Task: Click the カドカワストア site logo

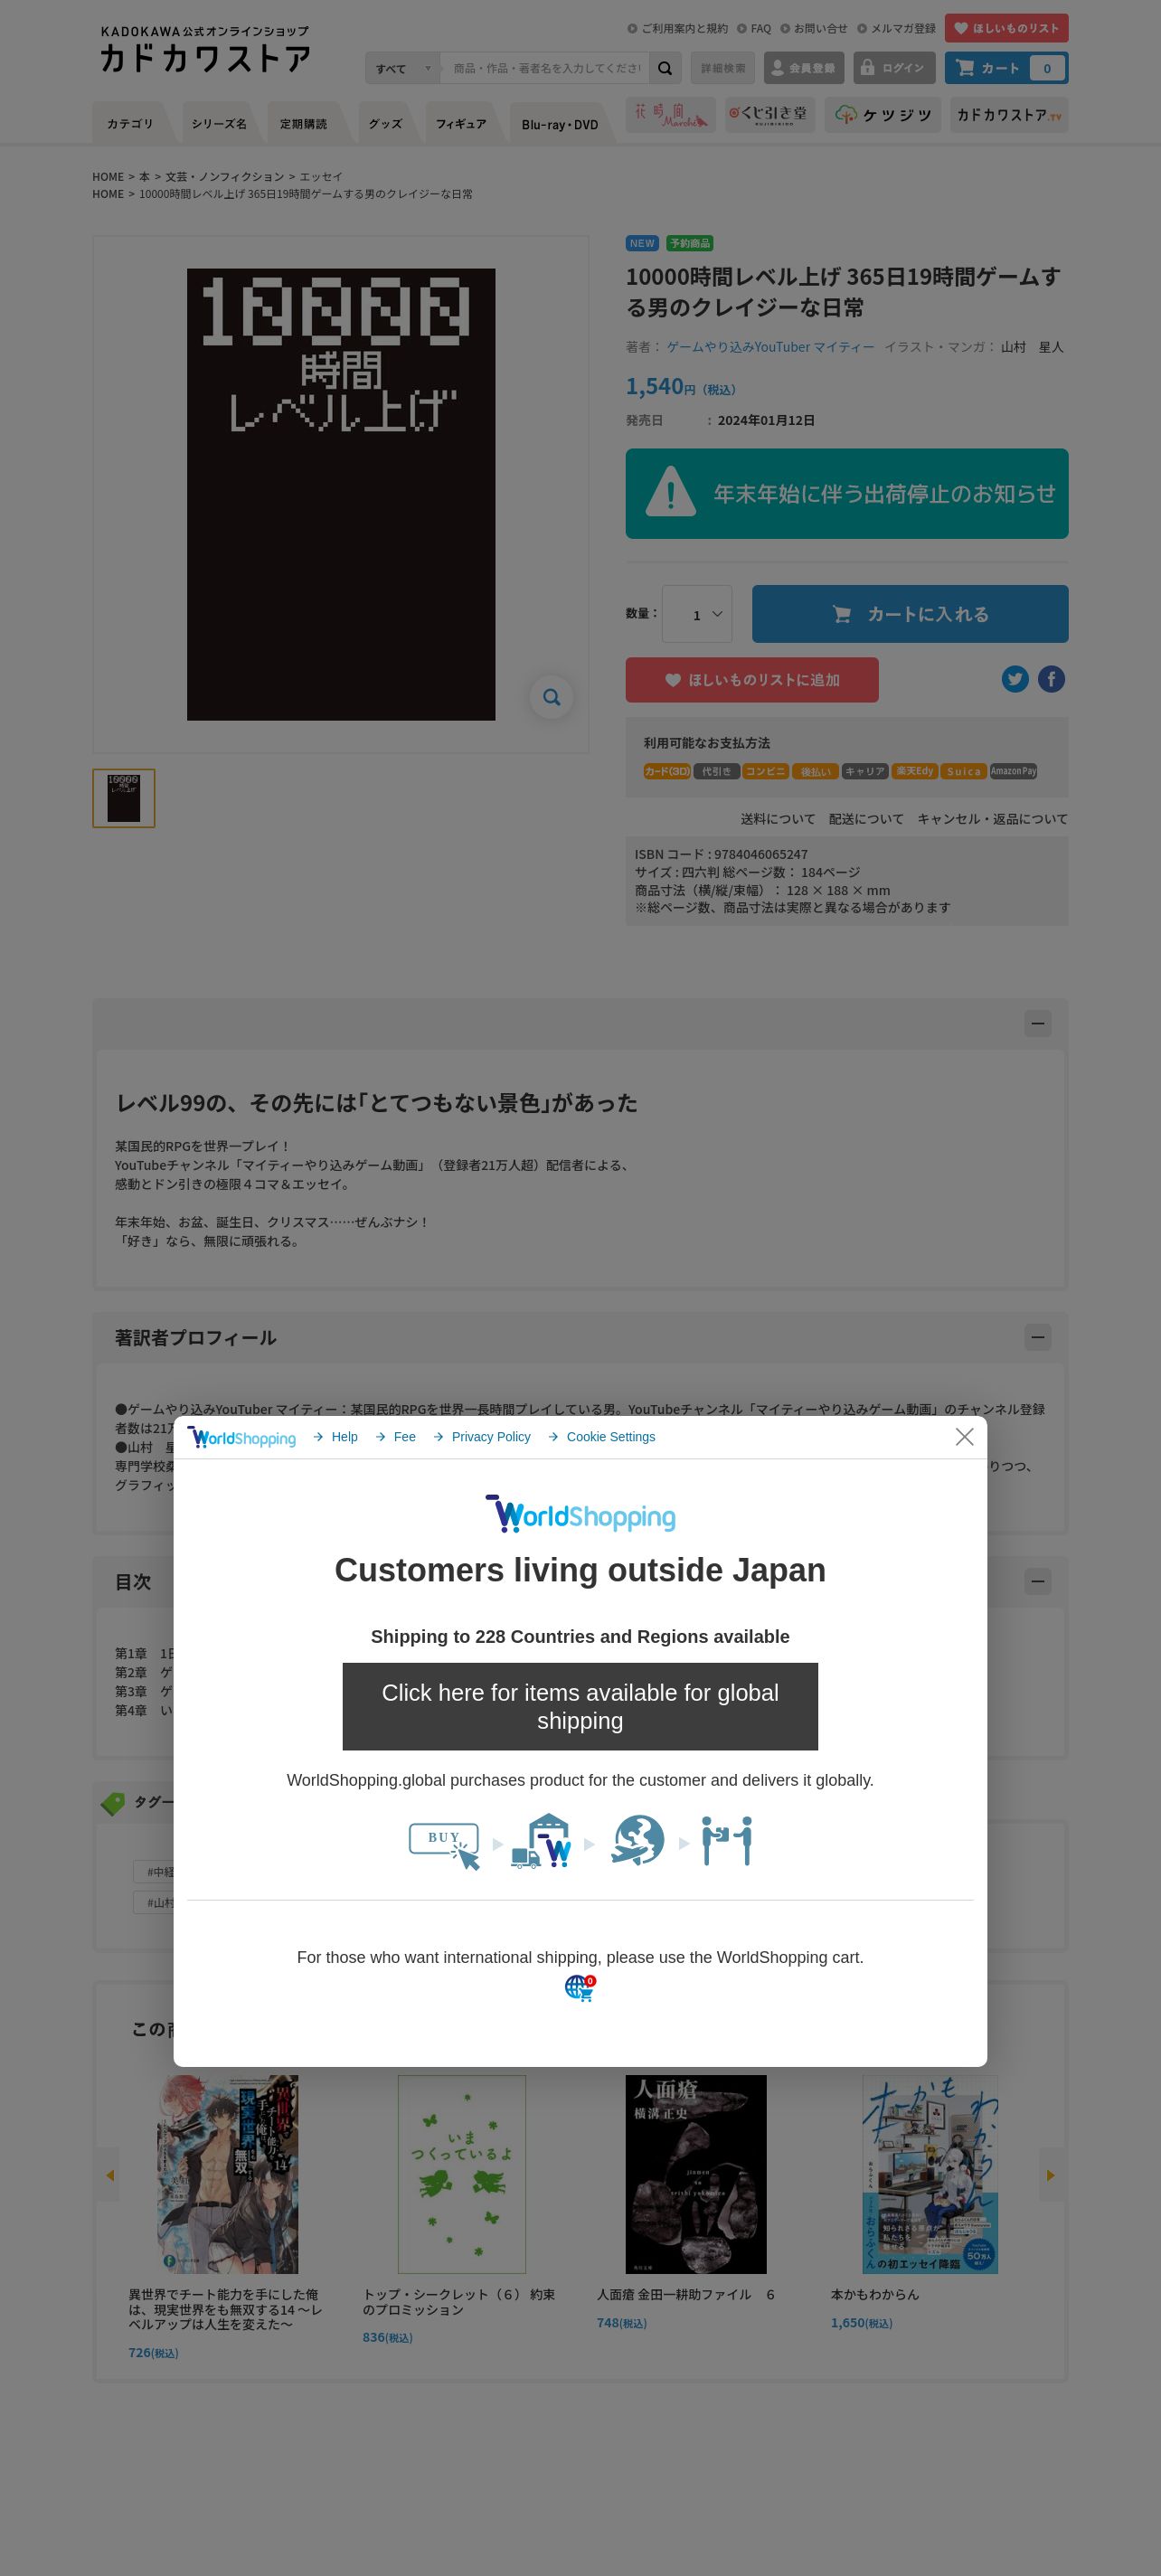Action: pyautogui.click(x=205, y=49)
